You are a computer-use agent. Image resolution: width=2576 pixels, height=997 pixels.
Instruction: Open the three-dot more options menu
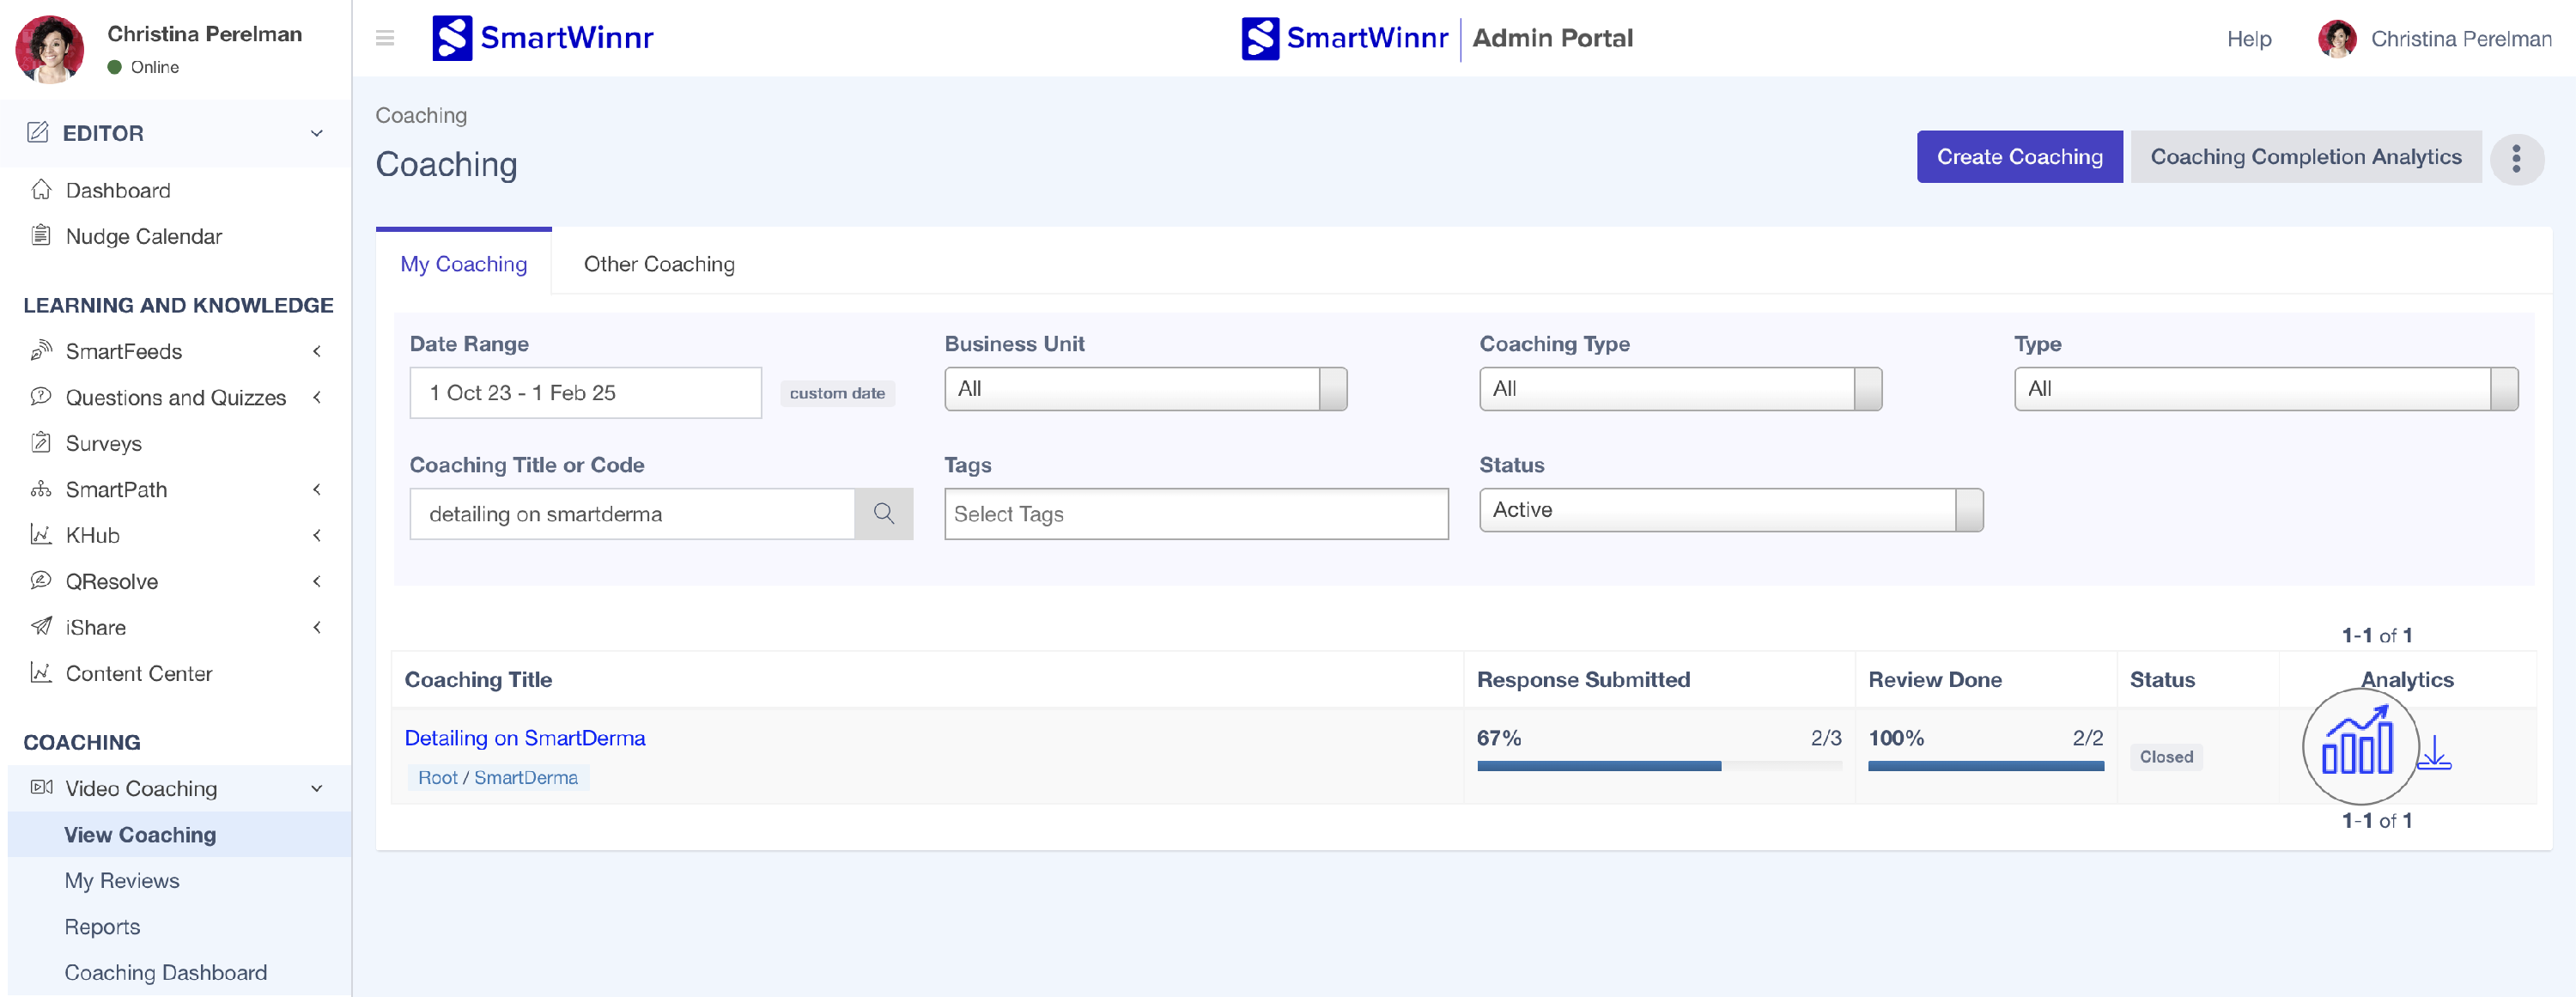point(2516,158)
